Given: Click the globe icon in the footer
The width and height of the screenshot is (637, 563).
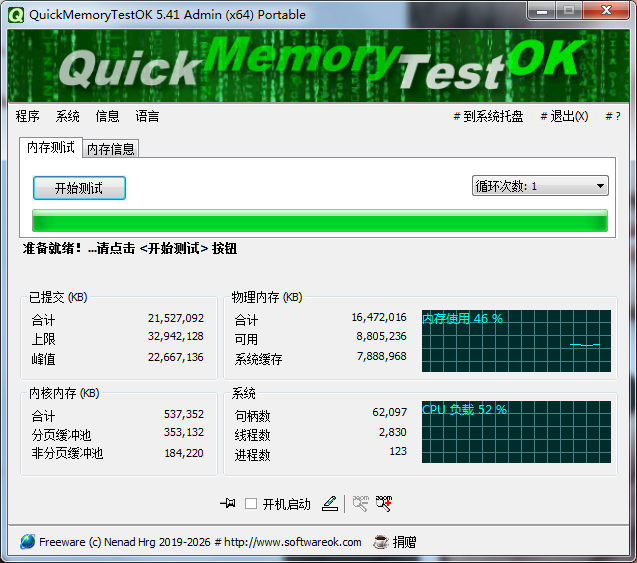Looking at the screenshot, I should click(28, 542).
